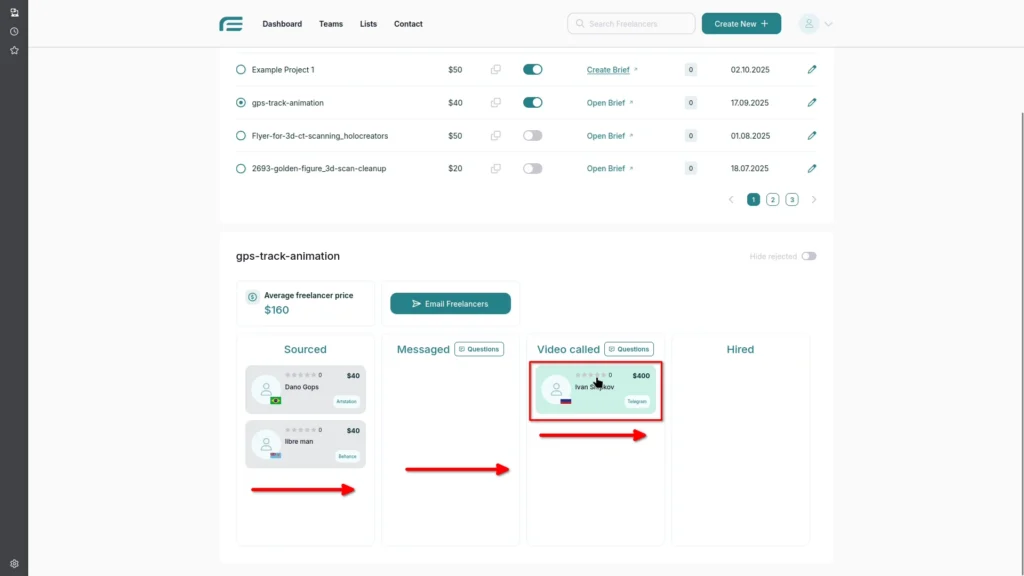The width and height of the screenshot is (1024, 576).
Task: Navigate to the Lists section in the navbar
Action: click(x=368, y=23)
